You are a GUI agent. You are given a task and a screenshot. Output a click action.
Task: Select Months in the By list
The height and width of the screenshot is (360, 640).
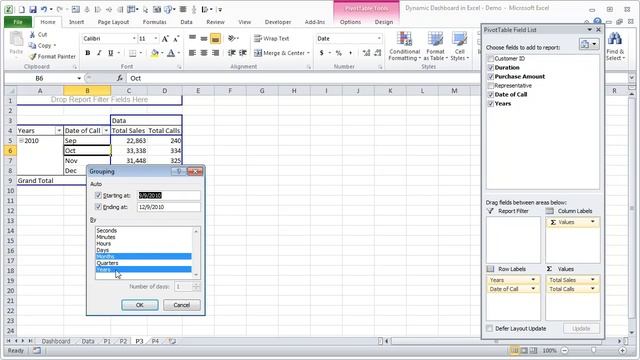(143, 256)
